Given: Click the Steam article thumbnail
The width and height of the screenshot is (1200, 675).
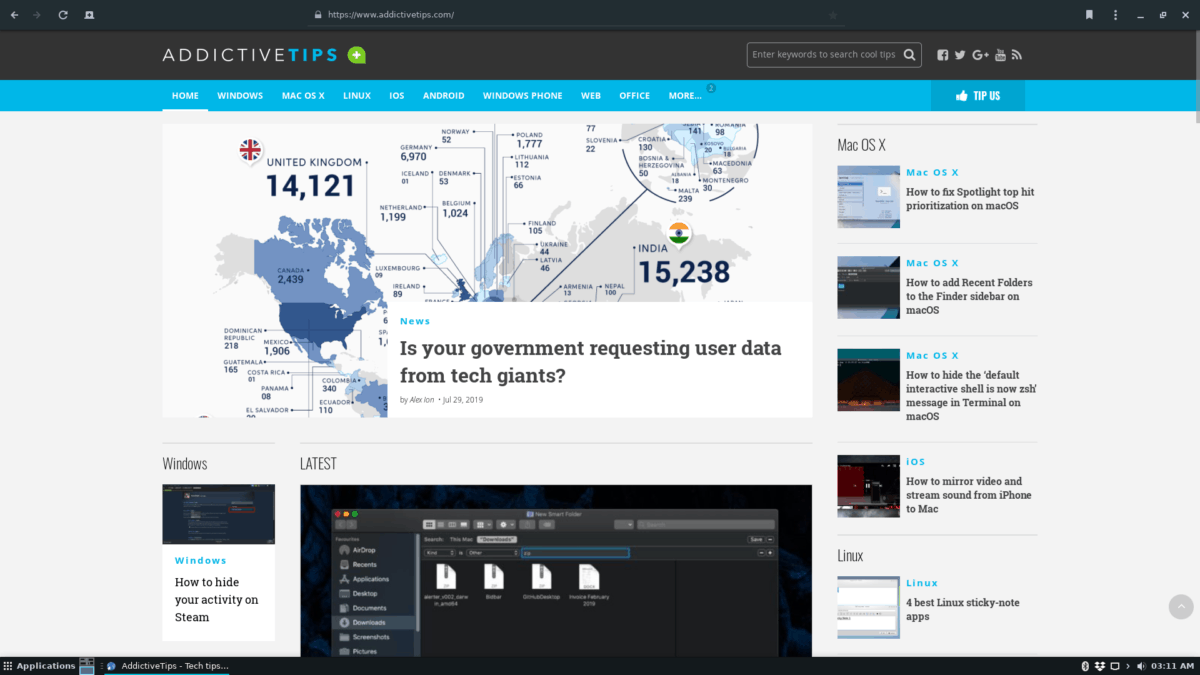Looking at the screenshot, I should coord(219,514).
